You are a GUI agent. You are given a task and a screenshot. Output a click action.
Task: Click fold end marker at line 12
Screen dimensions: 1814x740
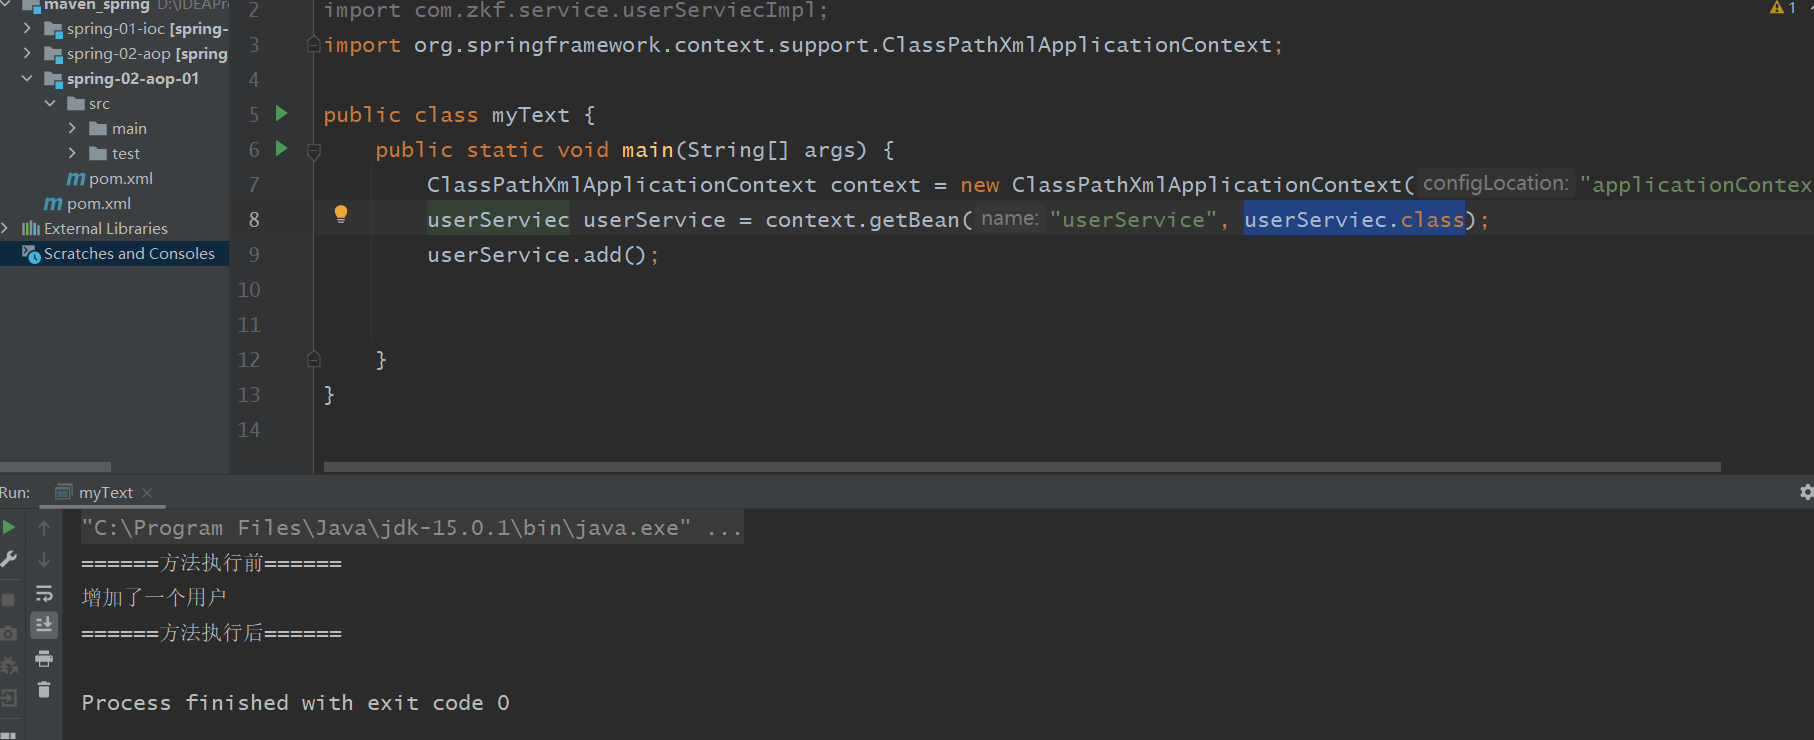[313, 359]
